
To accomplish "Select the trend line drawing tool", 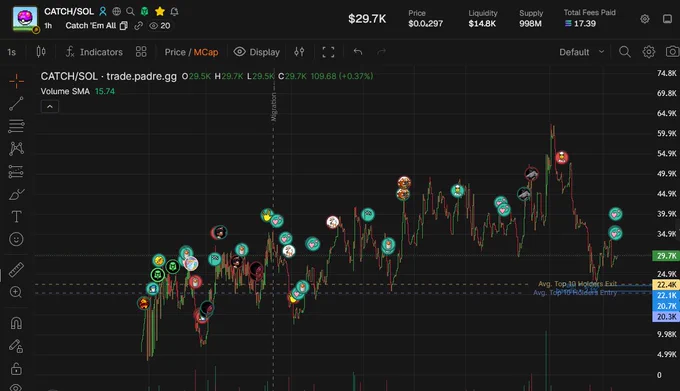I will click(16, 104).
